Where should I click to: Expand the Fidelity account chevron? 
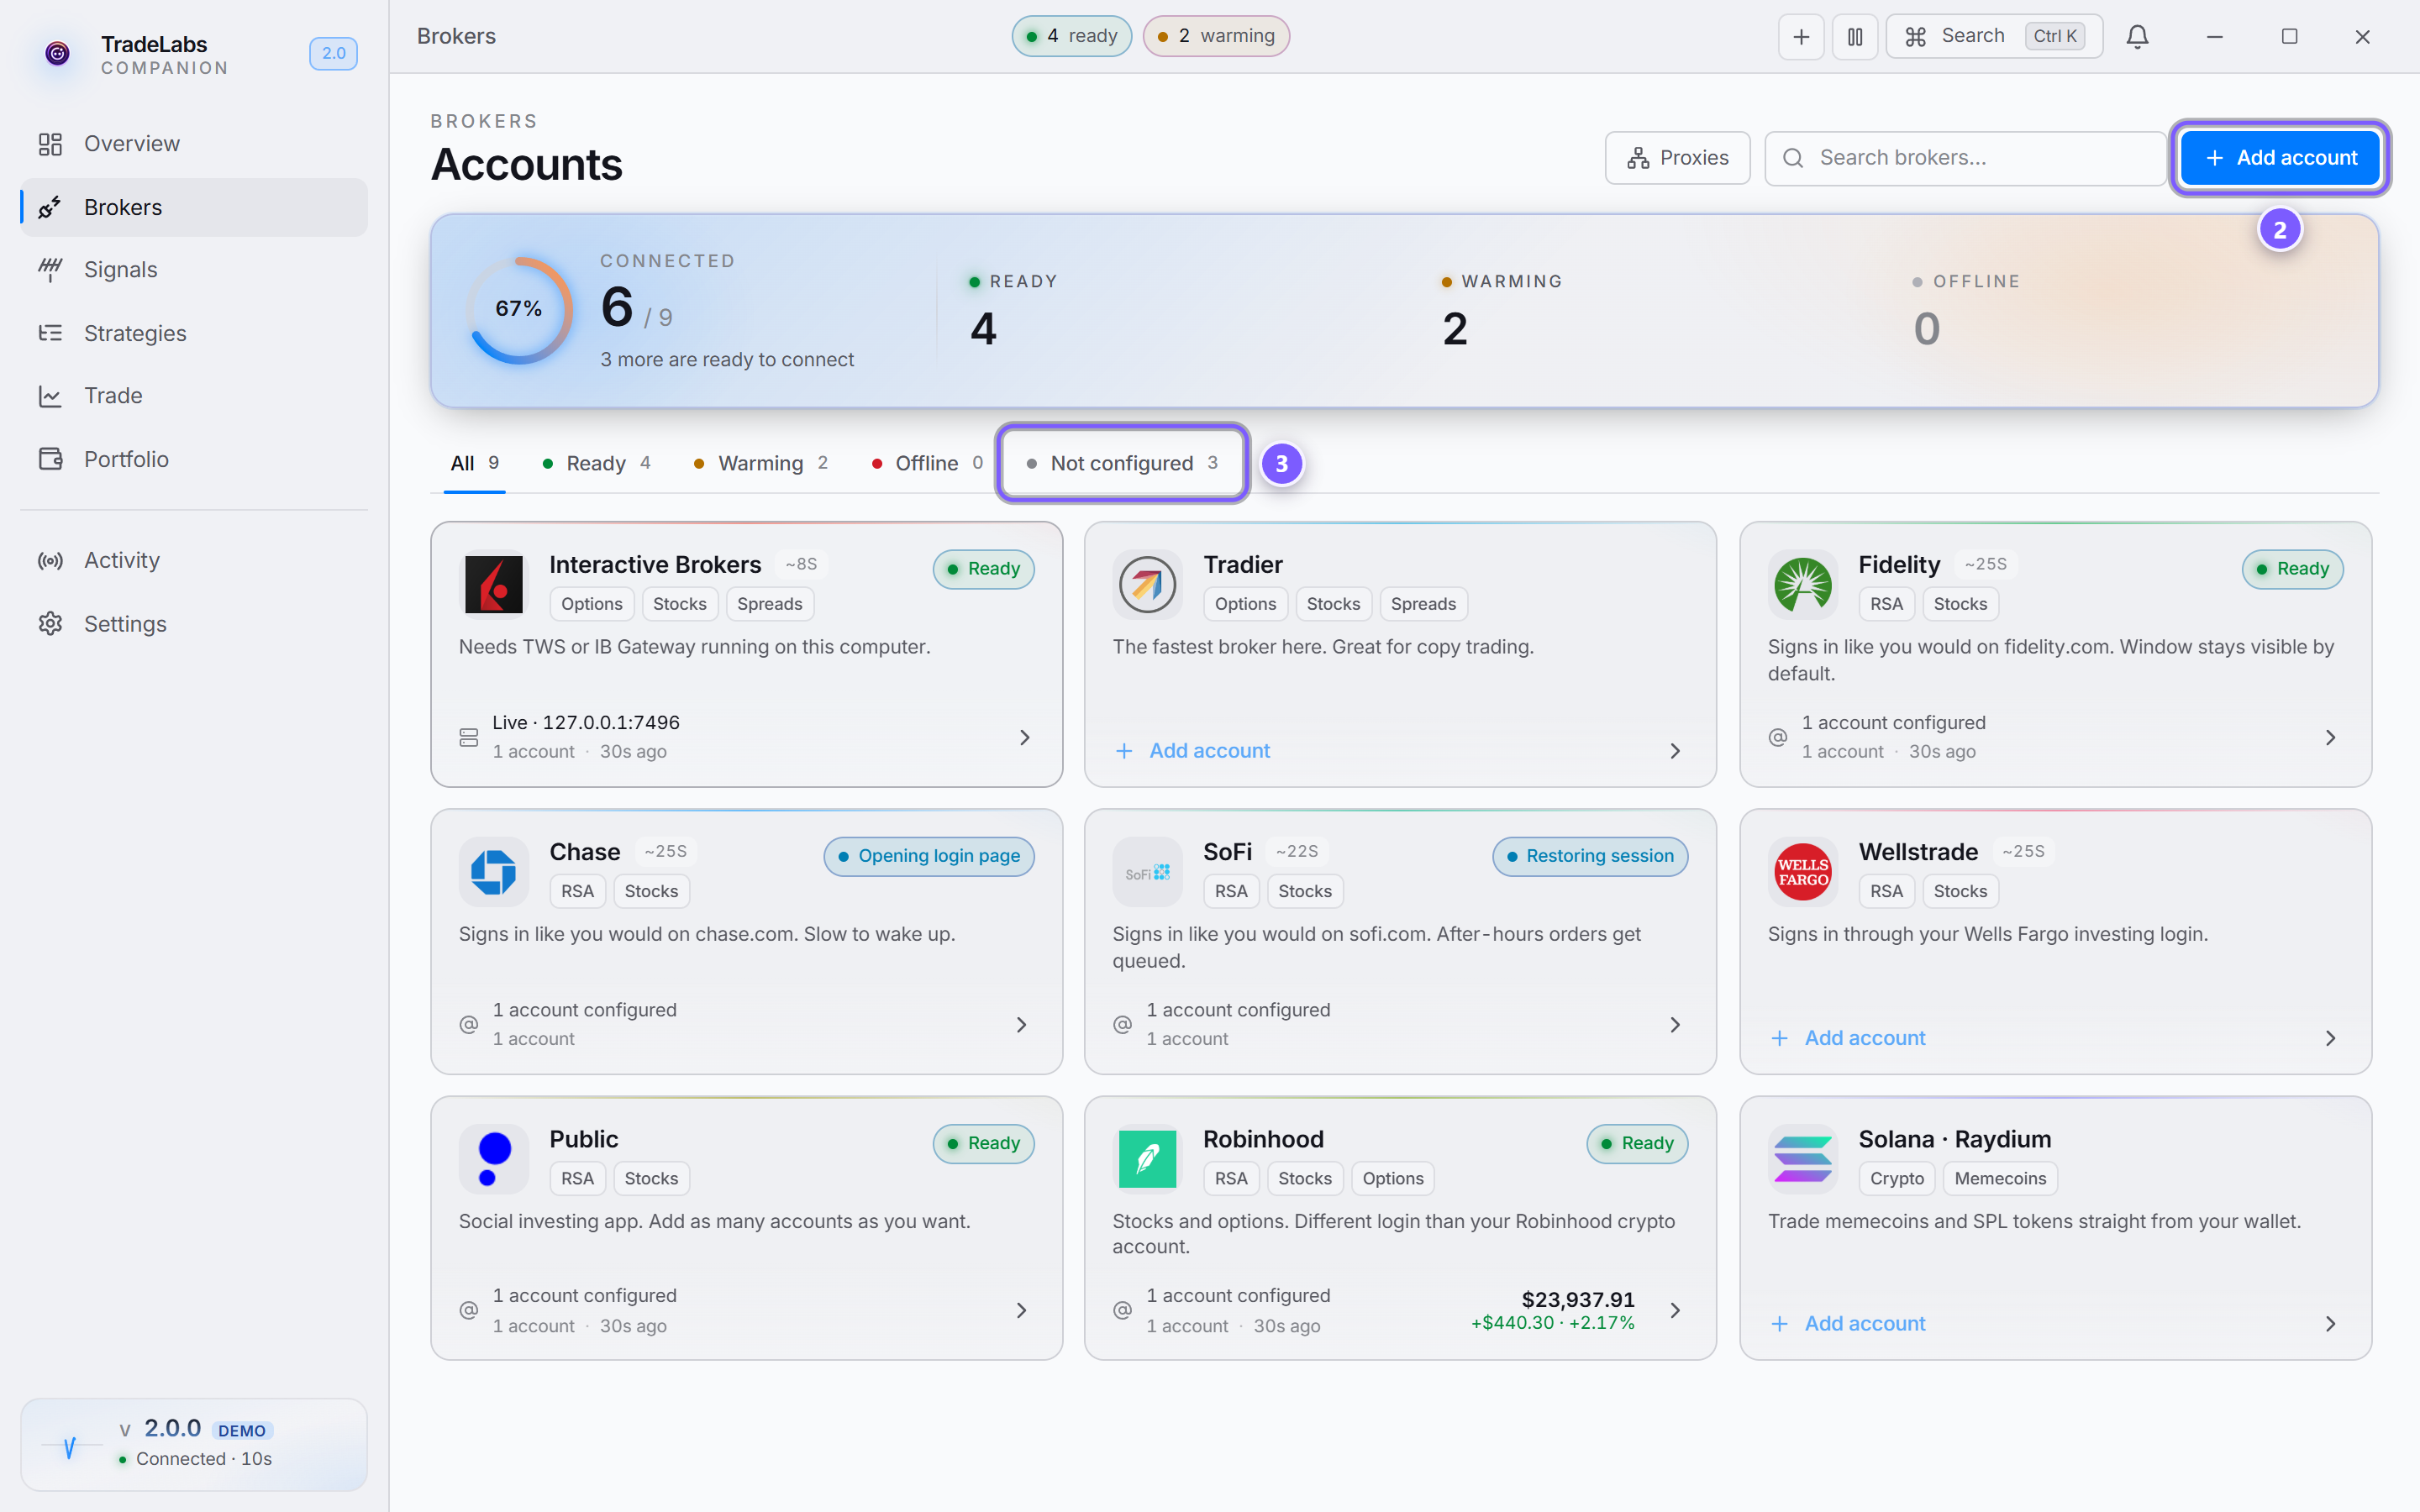click(x=2330, y=738)
